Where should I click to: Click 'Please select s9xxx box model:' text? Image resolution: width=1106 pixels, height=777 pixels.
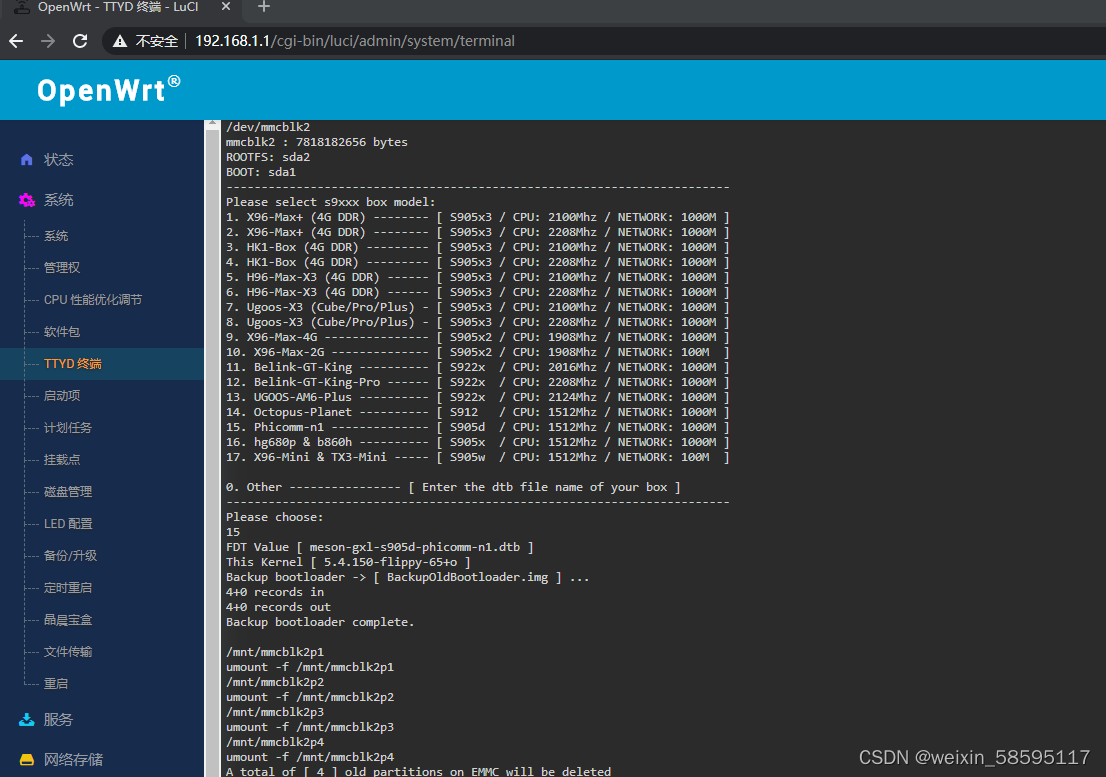tap(331, 202)
